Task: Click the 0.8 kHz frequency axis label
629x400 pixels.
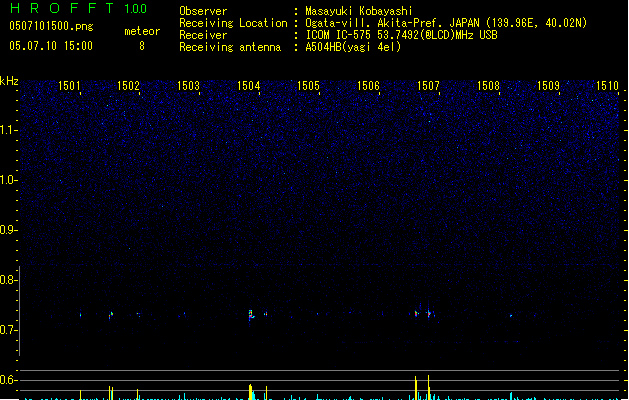Action: pyautogui.click(x=8, y=280)
